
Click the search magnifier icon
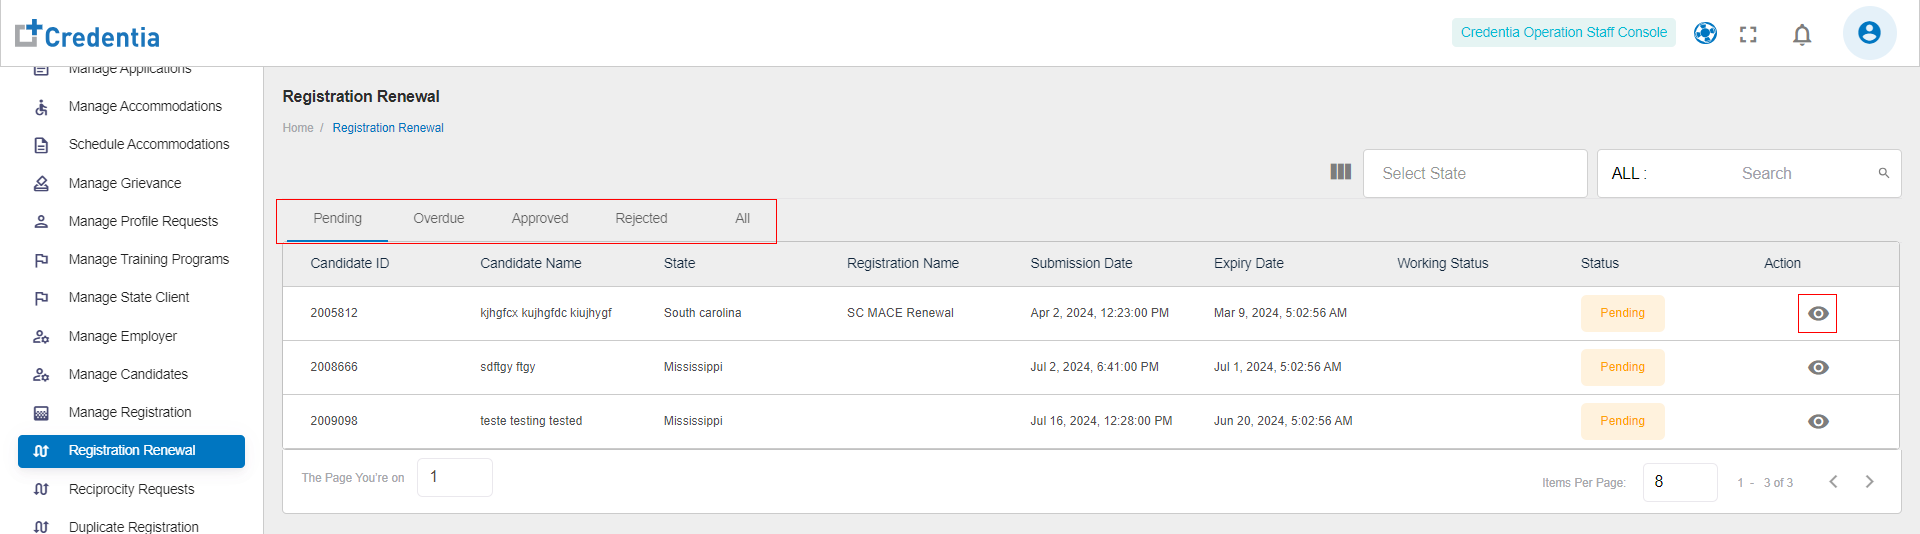(x=1883, y=173)
